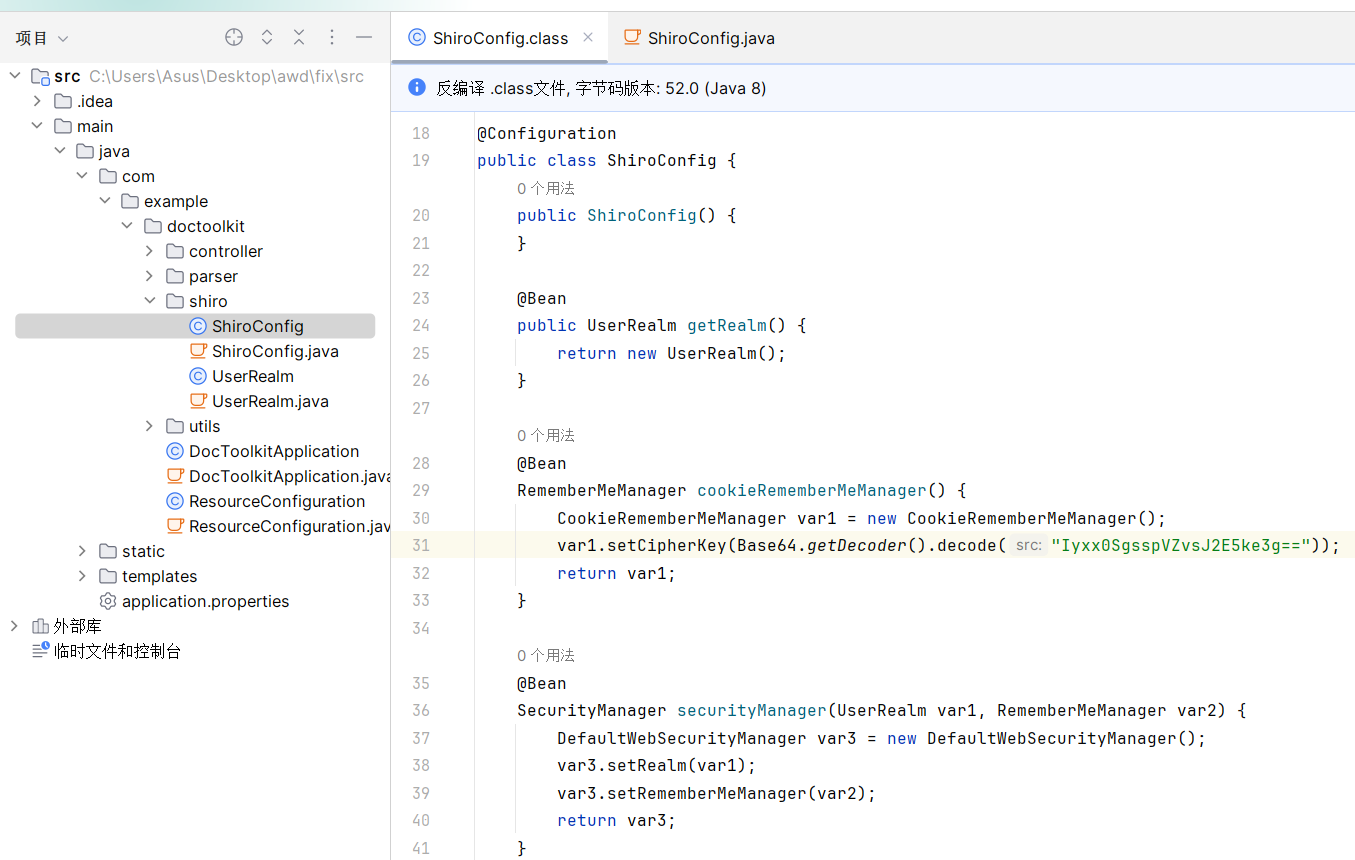Close the ShiroConfig.class editor tab
Image resolution: width=1355 pixels, height=860 pixels.
(x=588, y=37)
